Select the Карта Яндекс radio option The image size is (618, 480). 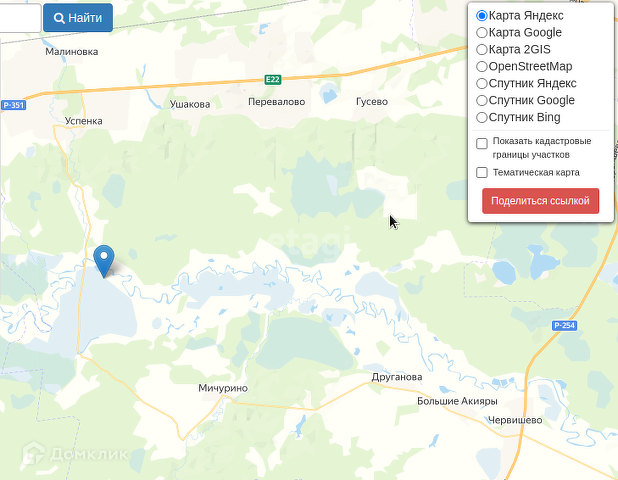point(482,16)
